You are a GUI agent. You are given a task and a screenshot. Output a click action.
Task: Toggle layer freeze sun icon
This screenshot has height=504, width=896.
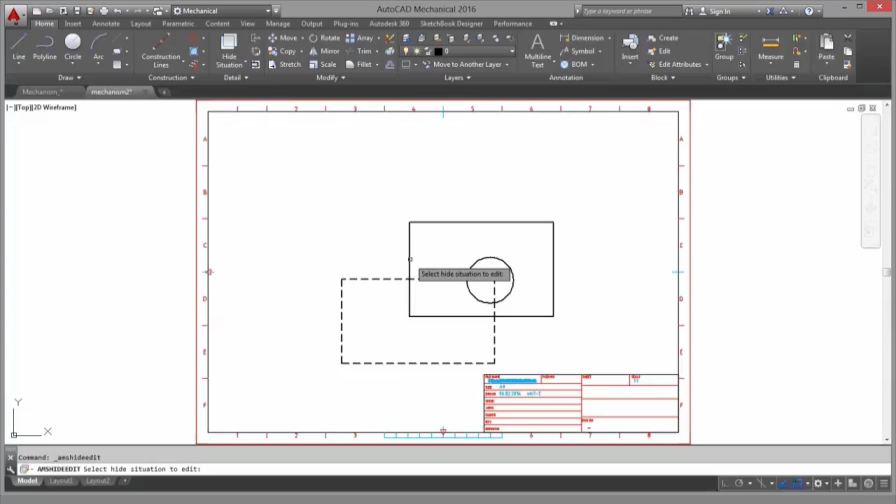pos(417,51)
